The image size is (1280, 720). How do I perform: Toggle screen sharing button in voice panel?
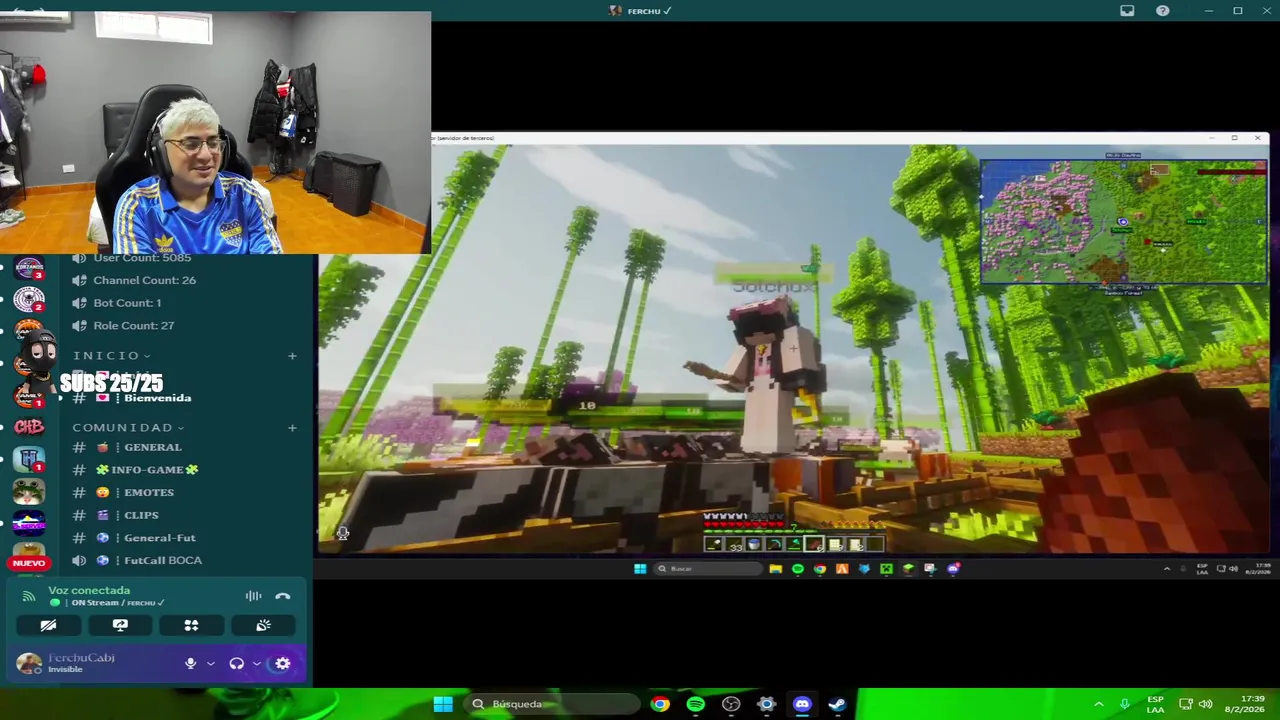pyautogui.click(x=120, y=625)
